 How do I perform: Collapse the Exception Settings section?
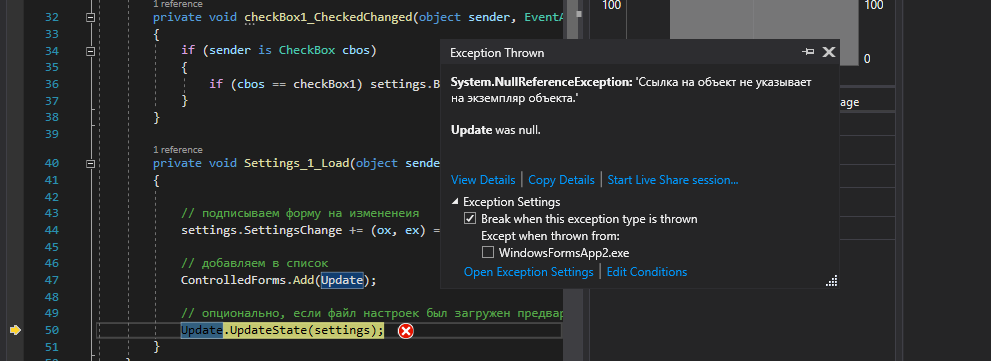point(455,202)
